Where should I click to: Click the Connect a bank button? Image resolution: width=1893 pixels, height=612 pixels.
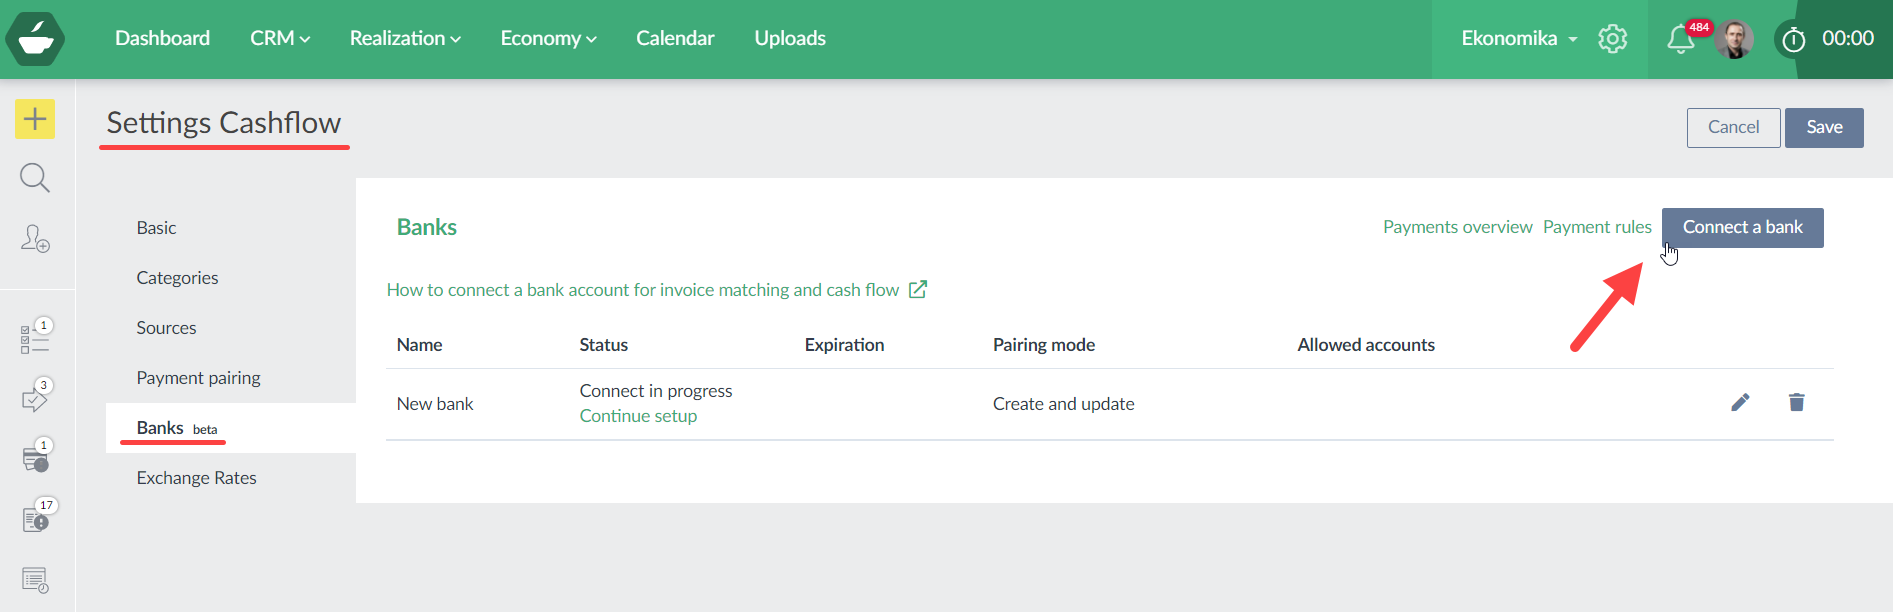tap(1742, 227)
